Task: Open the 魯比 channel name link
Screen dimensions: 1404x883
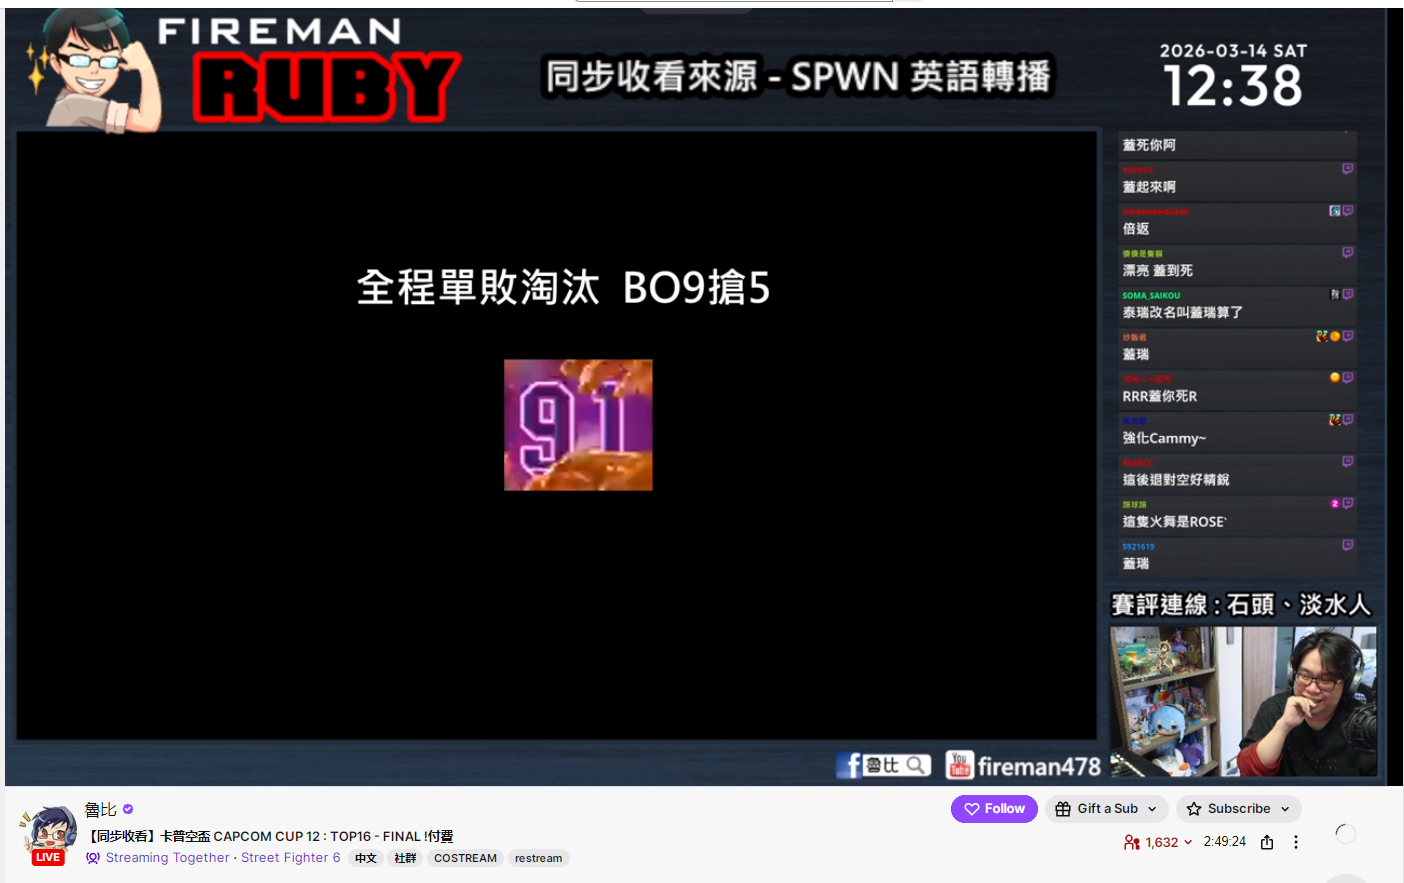Action: coord(101,809)
